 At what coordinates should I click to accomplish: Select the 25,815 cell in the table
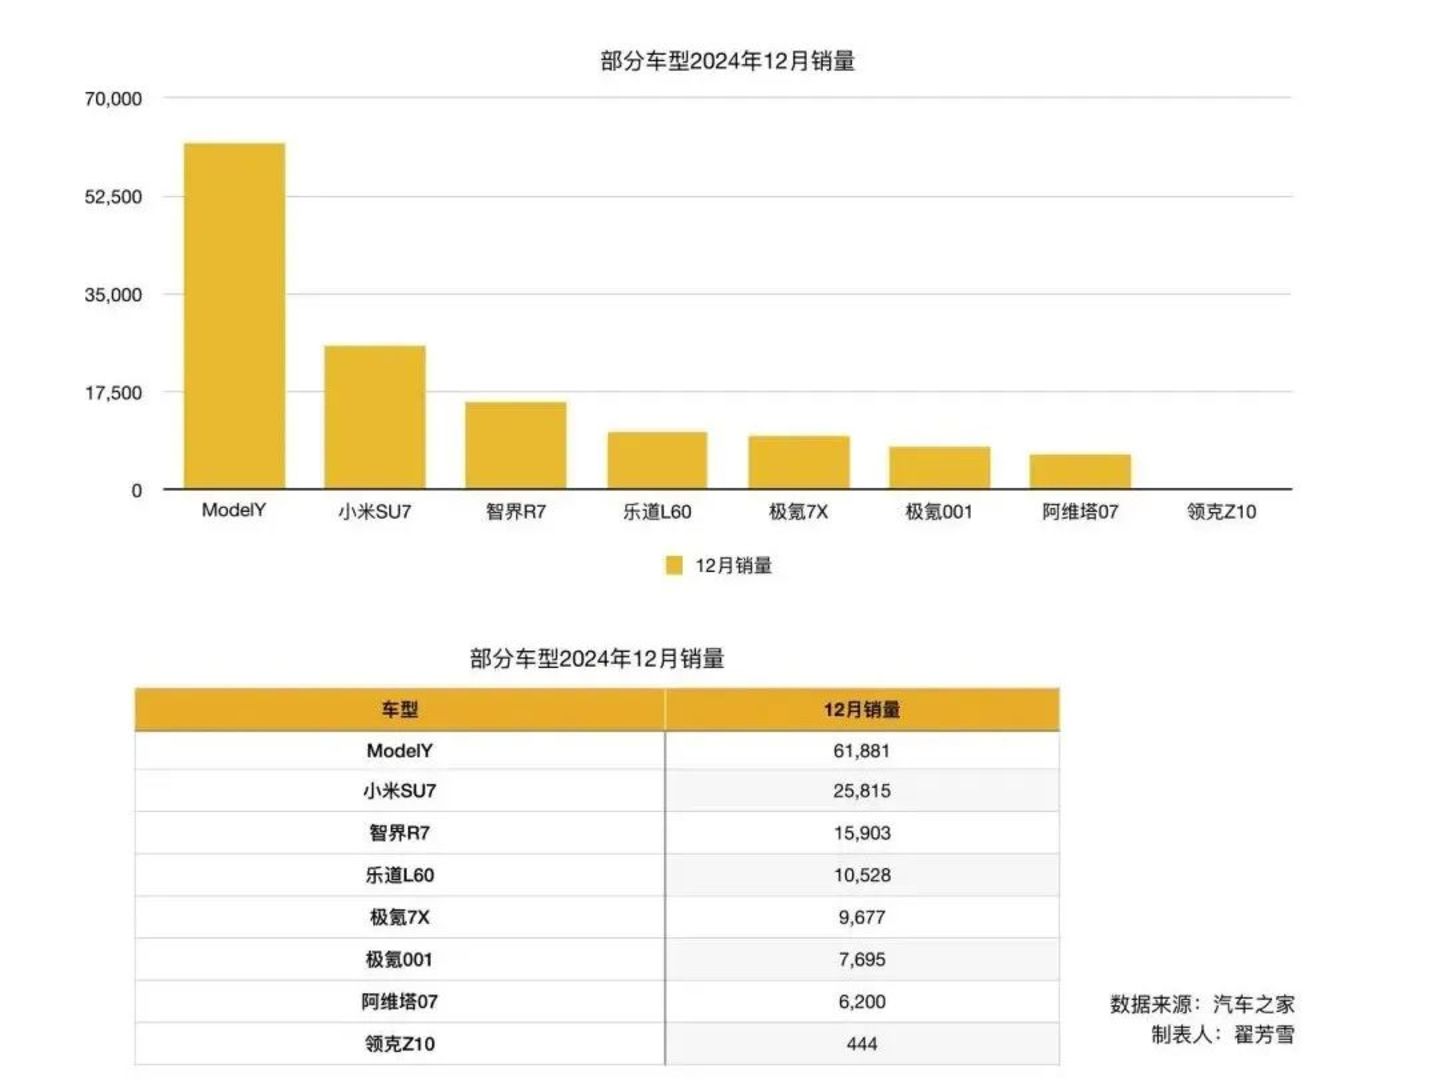pyautogui.click(x=861, y=791)
